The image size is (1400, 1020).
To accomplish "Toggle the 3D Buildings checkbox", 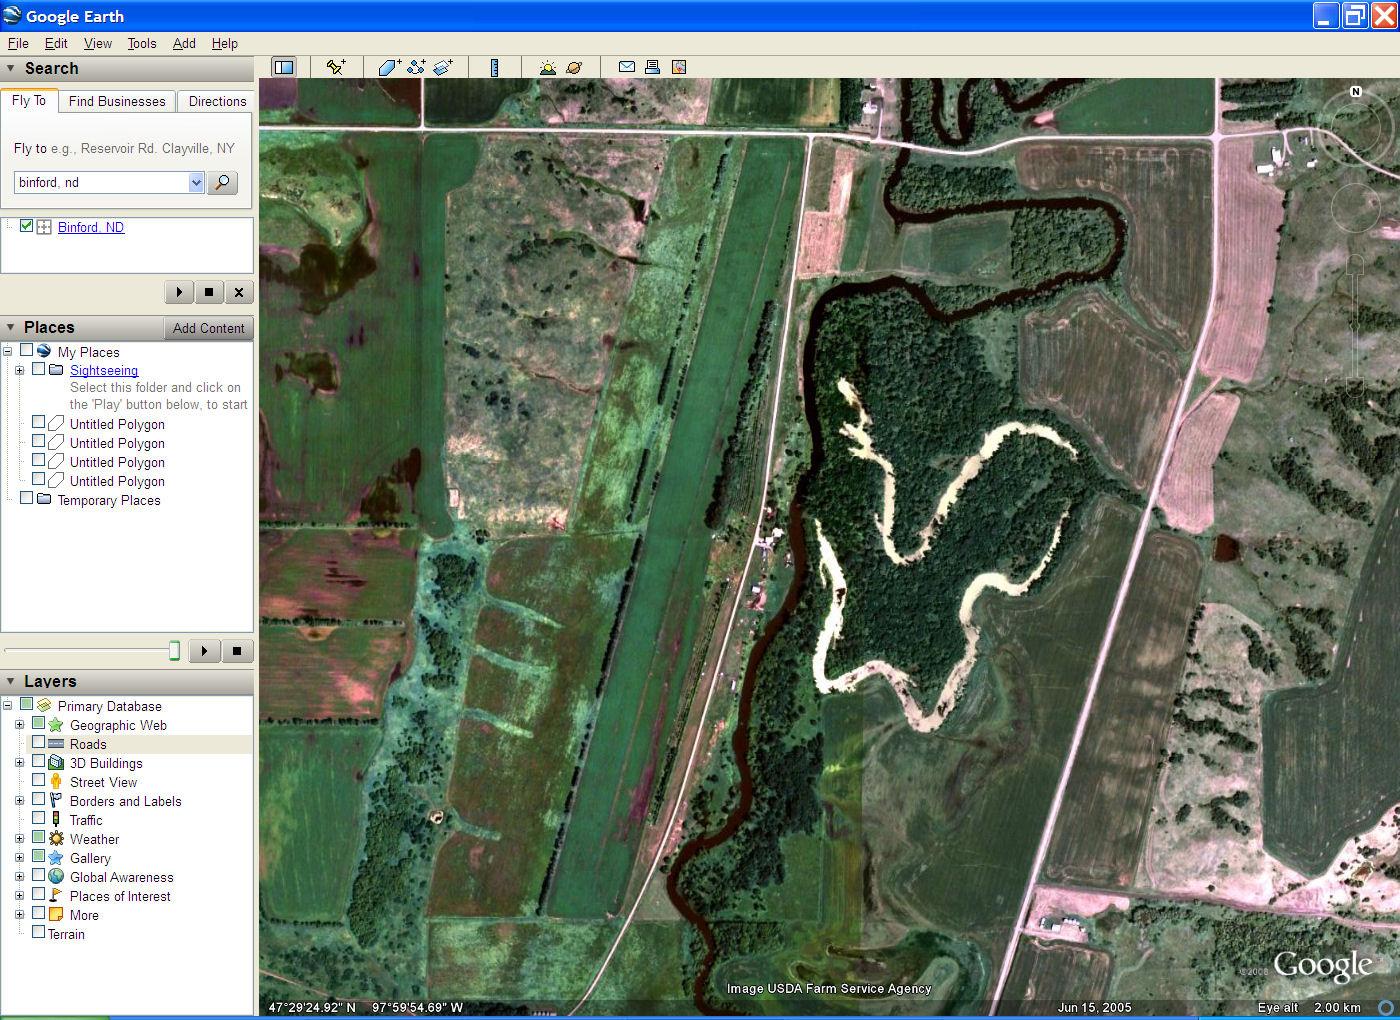I will [38, 762].
